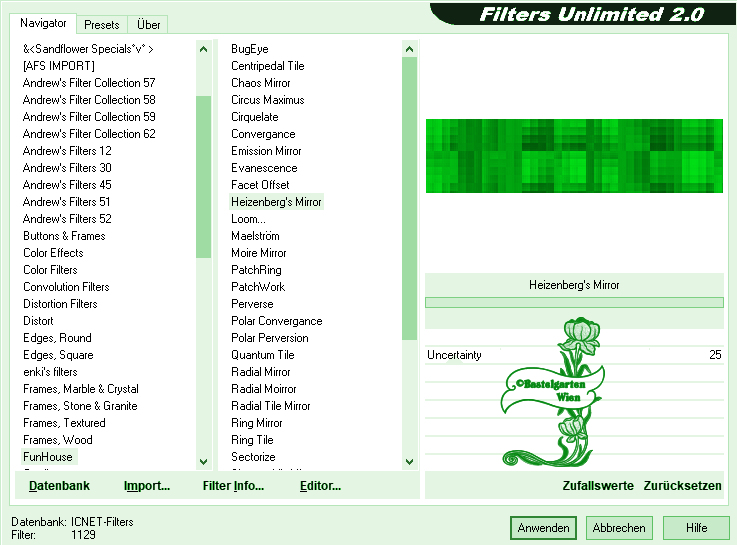
Task: Click the category list scrollbar thumb
Action: click(x=204, y=177)
